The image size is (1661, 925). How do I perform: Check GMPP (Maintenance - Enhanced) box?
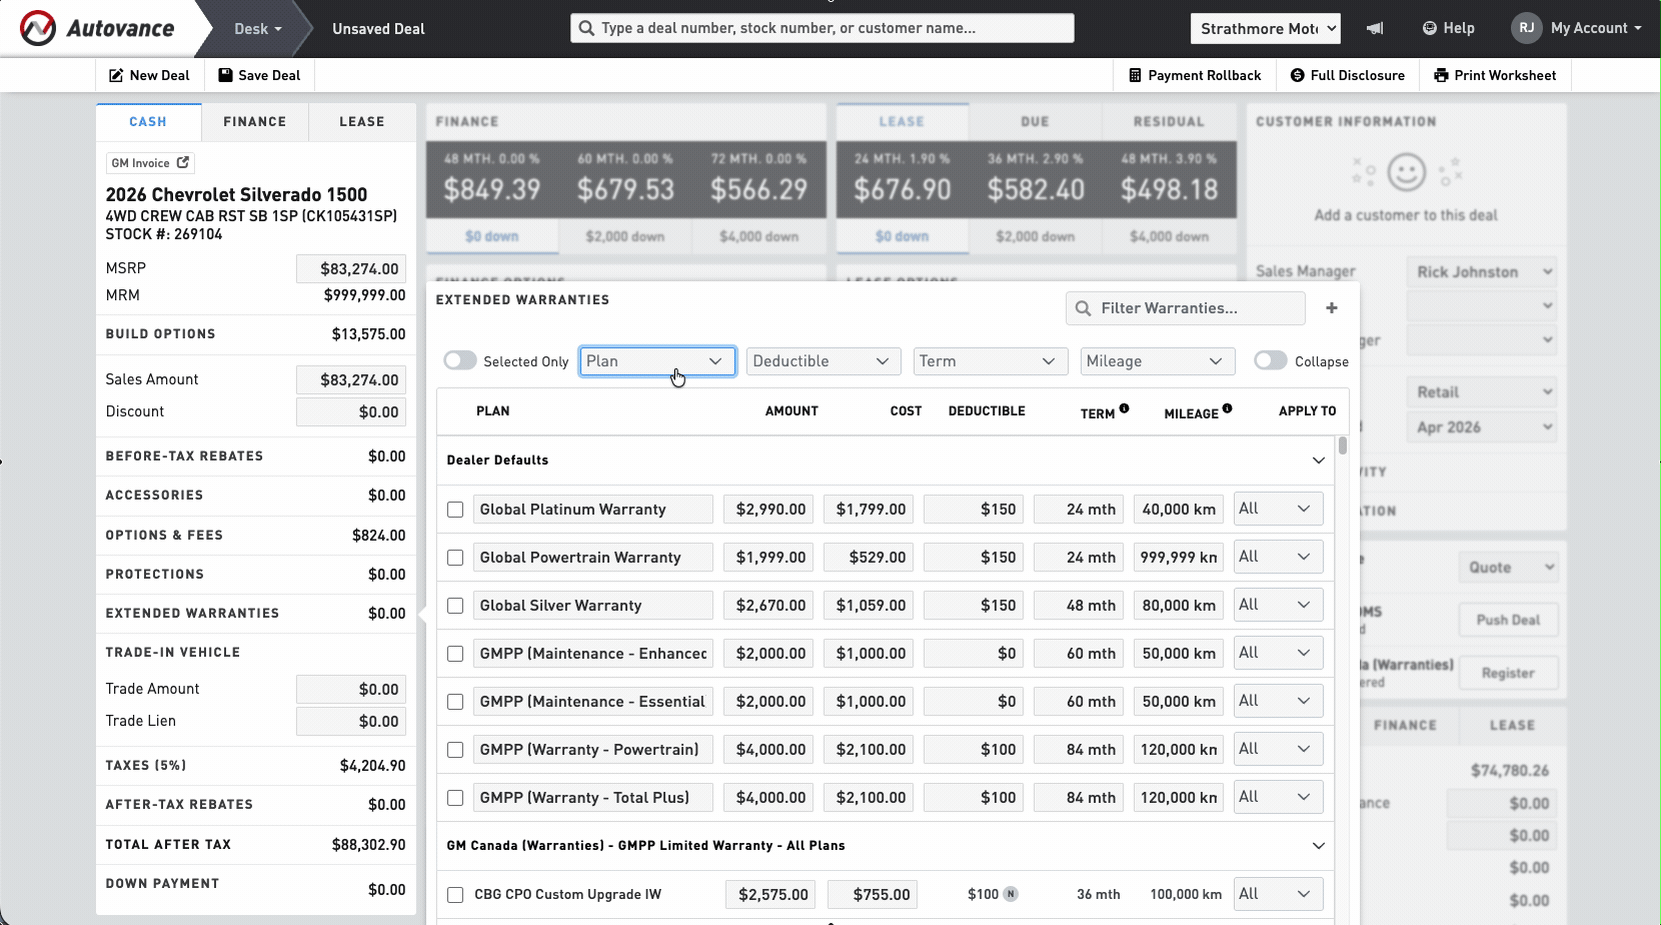click(455, 653)
